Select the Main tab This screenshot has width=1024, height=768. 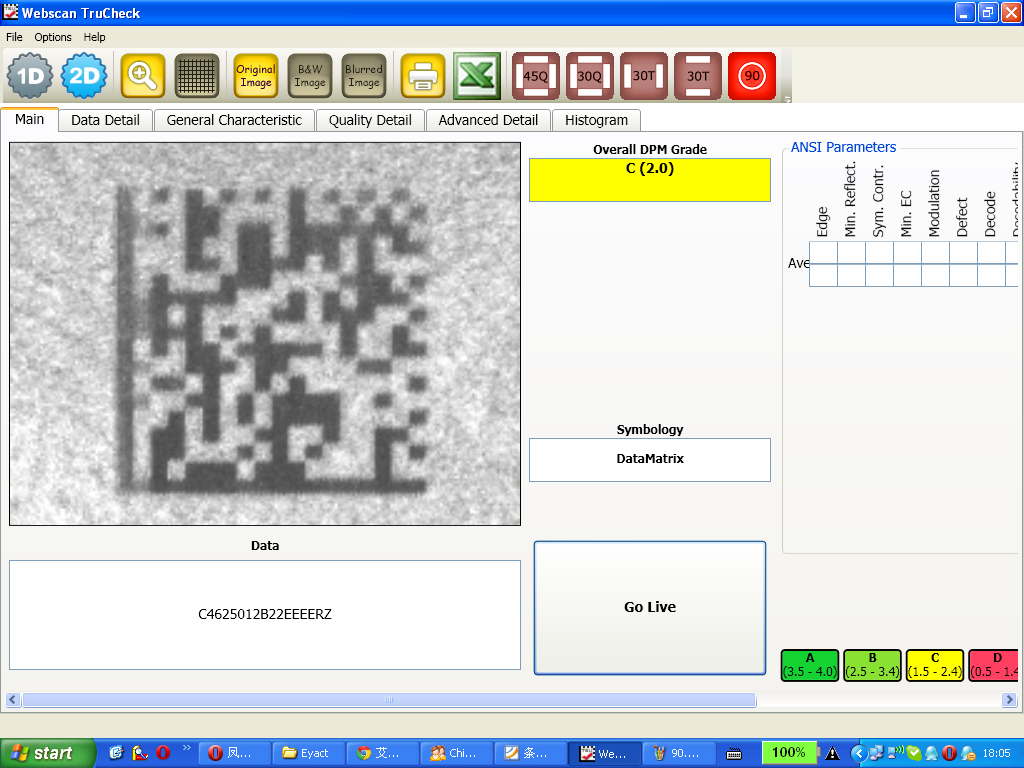click(29, 120)
